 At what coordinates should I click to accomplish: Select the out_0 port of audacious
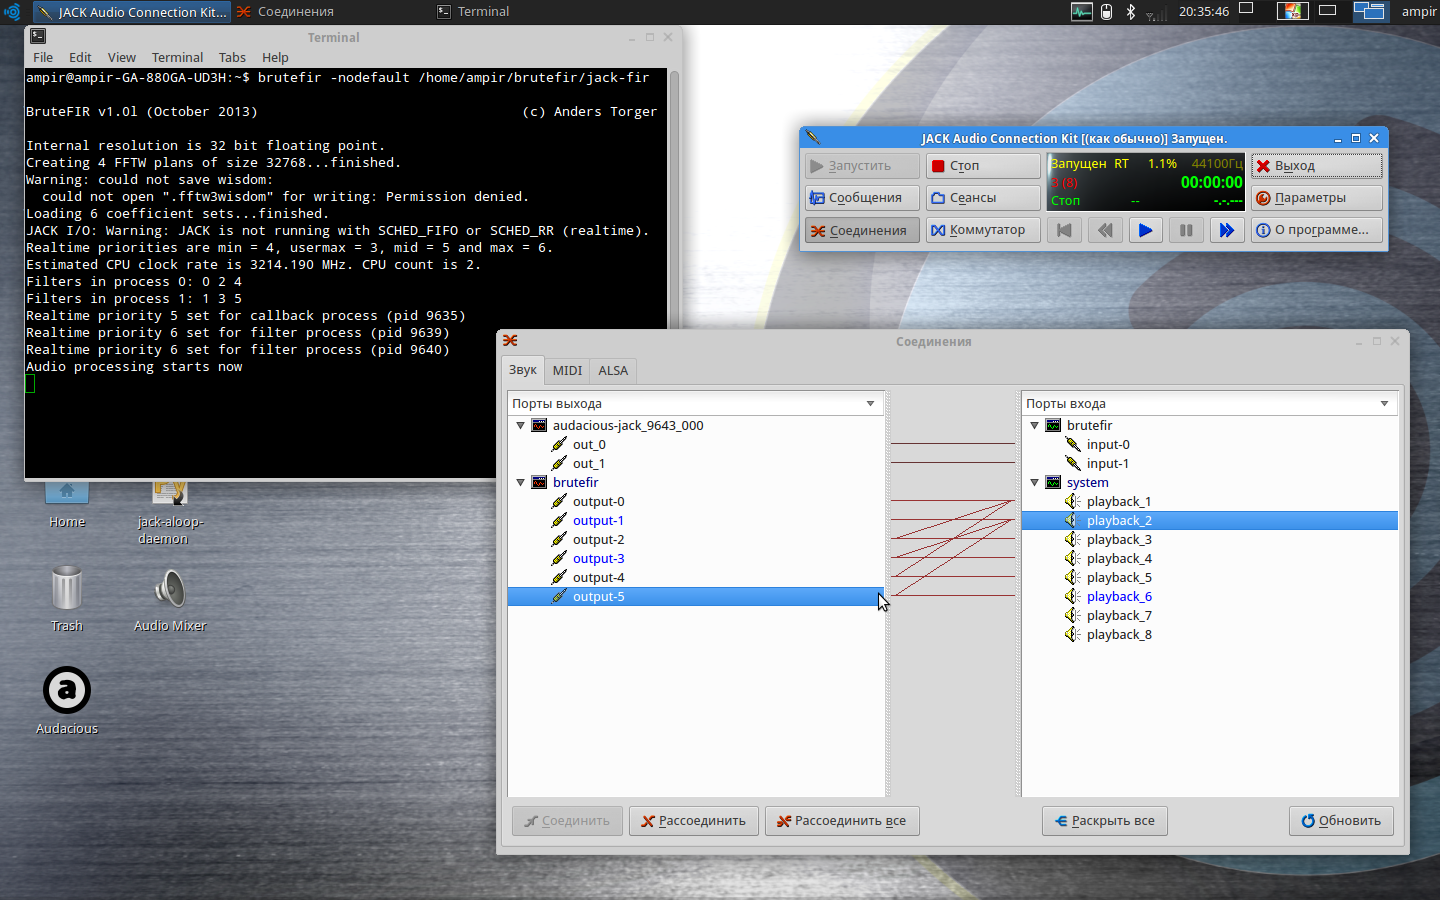[588, 444]
